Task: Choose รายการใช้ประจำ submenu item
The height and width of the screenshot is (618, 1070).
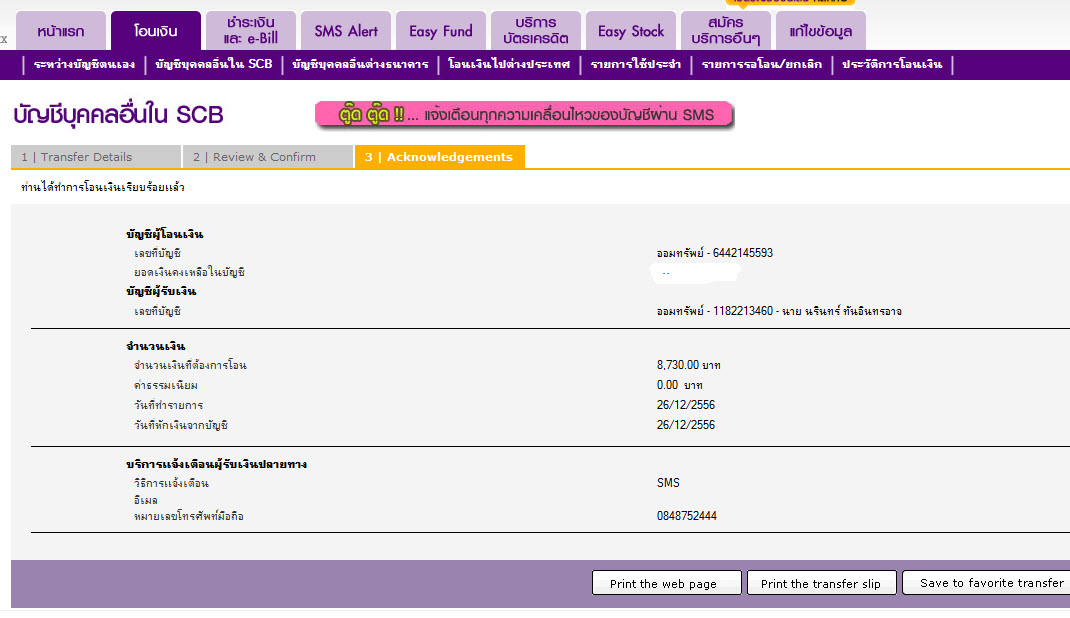Action: pyautogui.click(x=635, y=64)
